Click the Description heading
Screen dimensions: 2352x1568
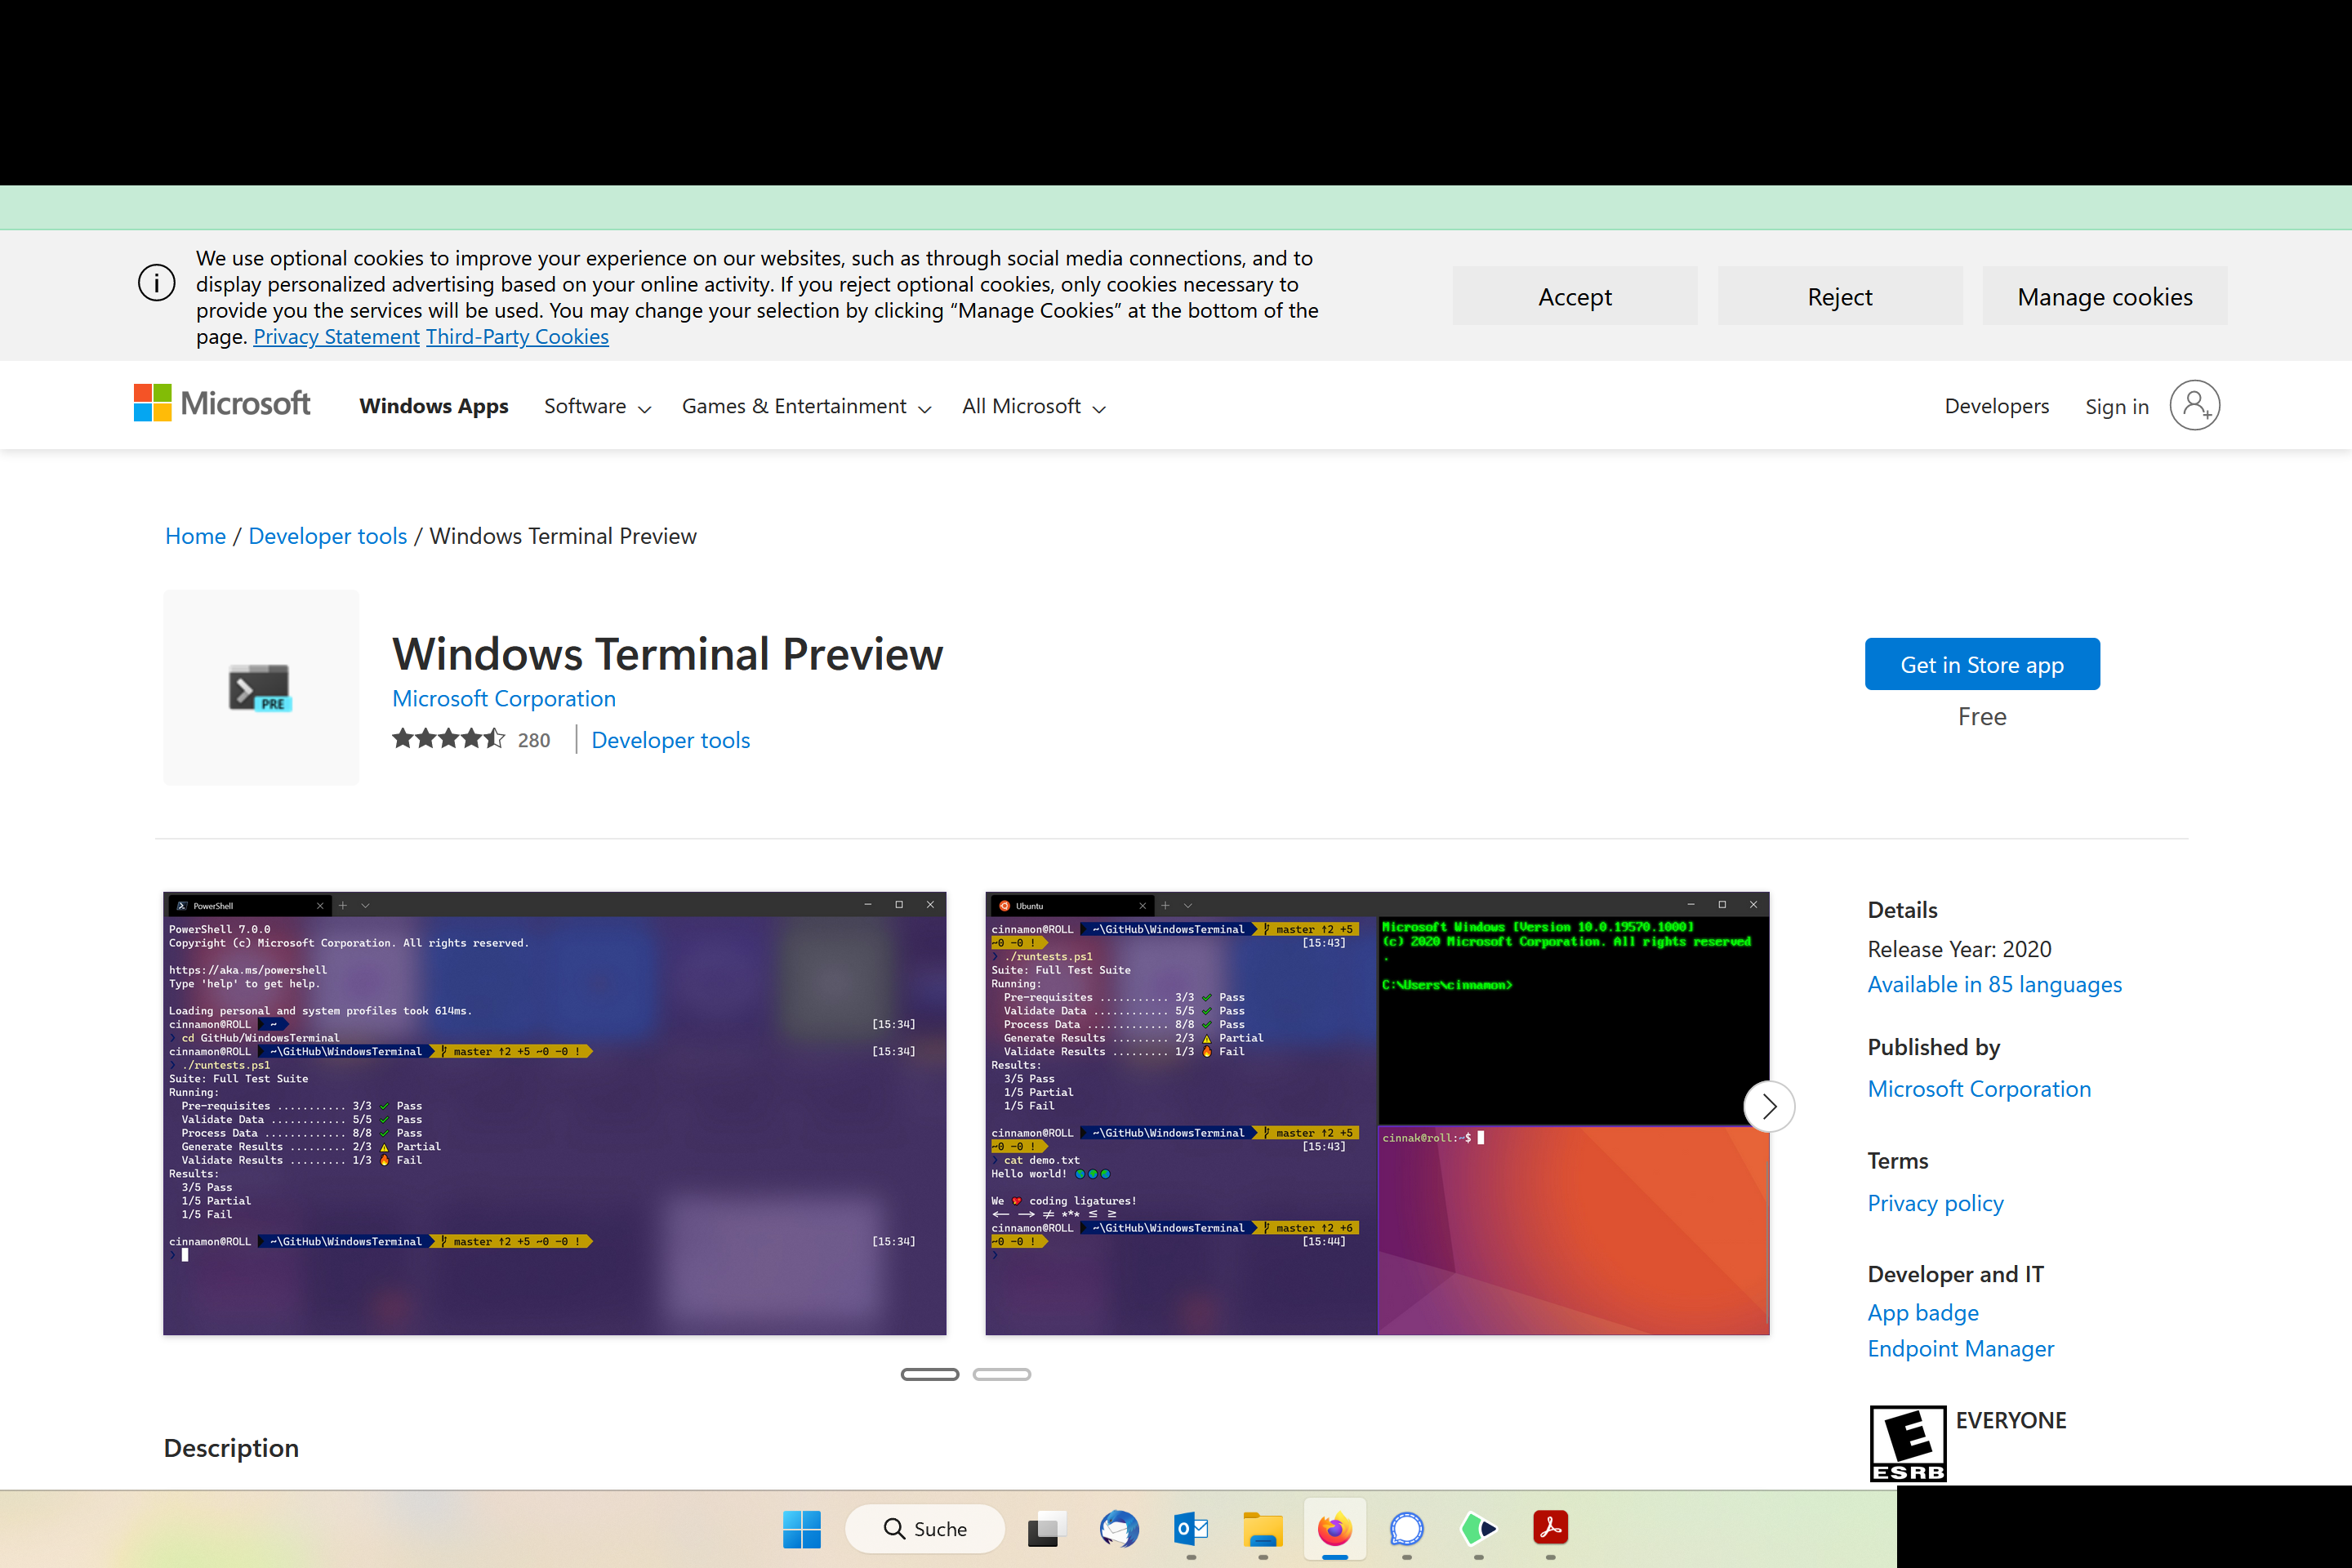click(231, 1448)
